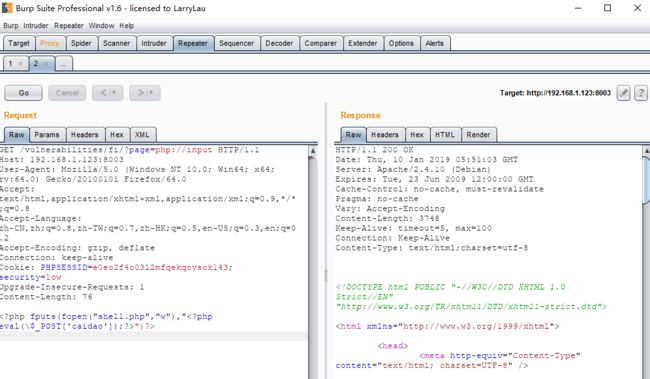Select the Response Headers tab
Viewport: 650px width, 379px height.
click(x=385, y=135)
